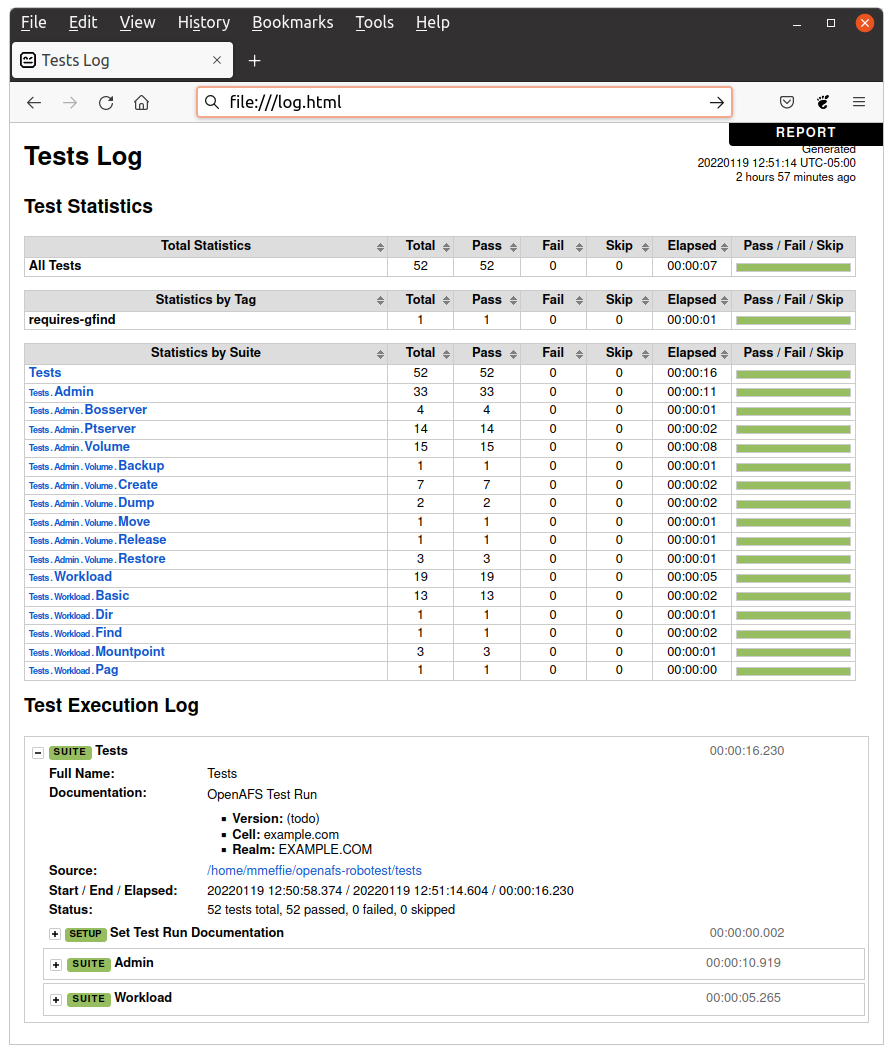Expand the Workload suite in execution log
Viewport: 893px width, 1054px height.
click(x=56, y=1000)
